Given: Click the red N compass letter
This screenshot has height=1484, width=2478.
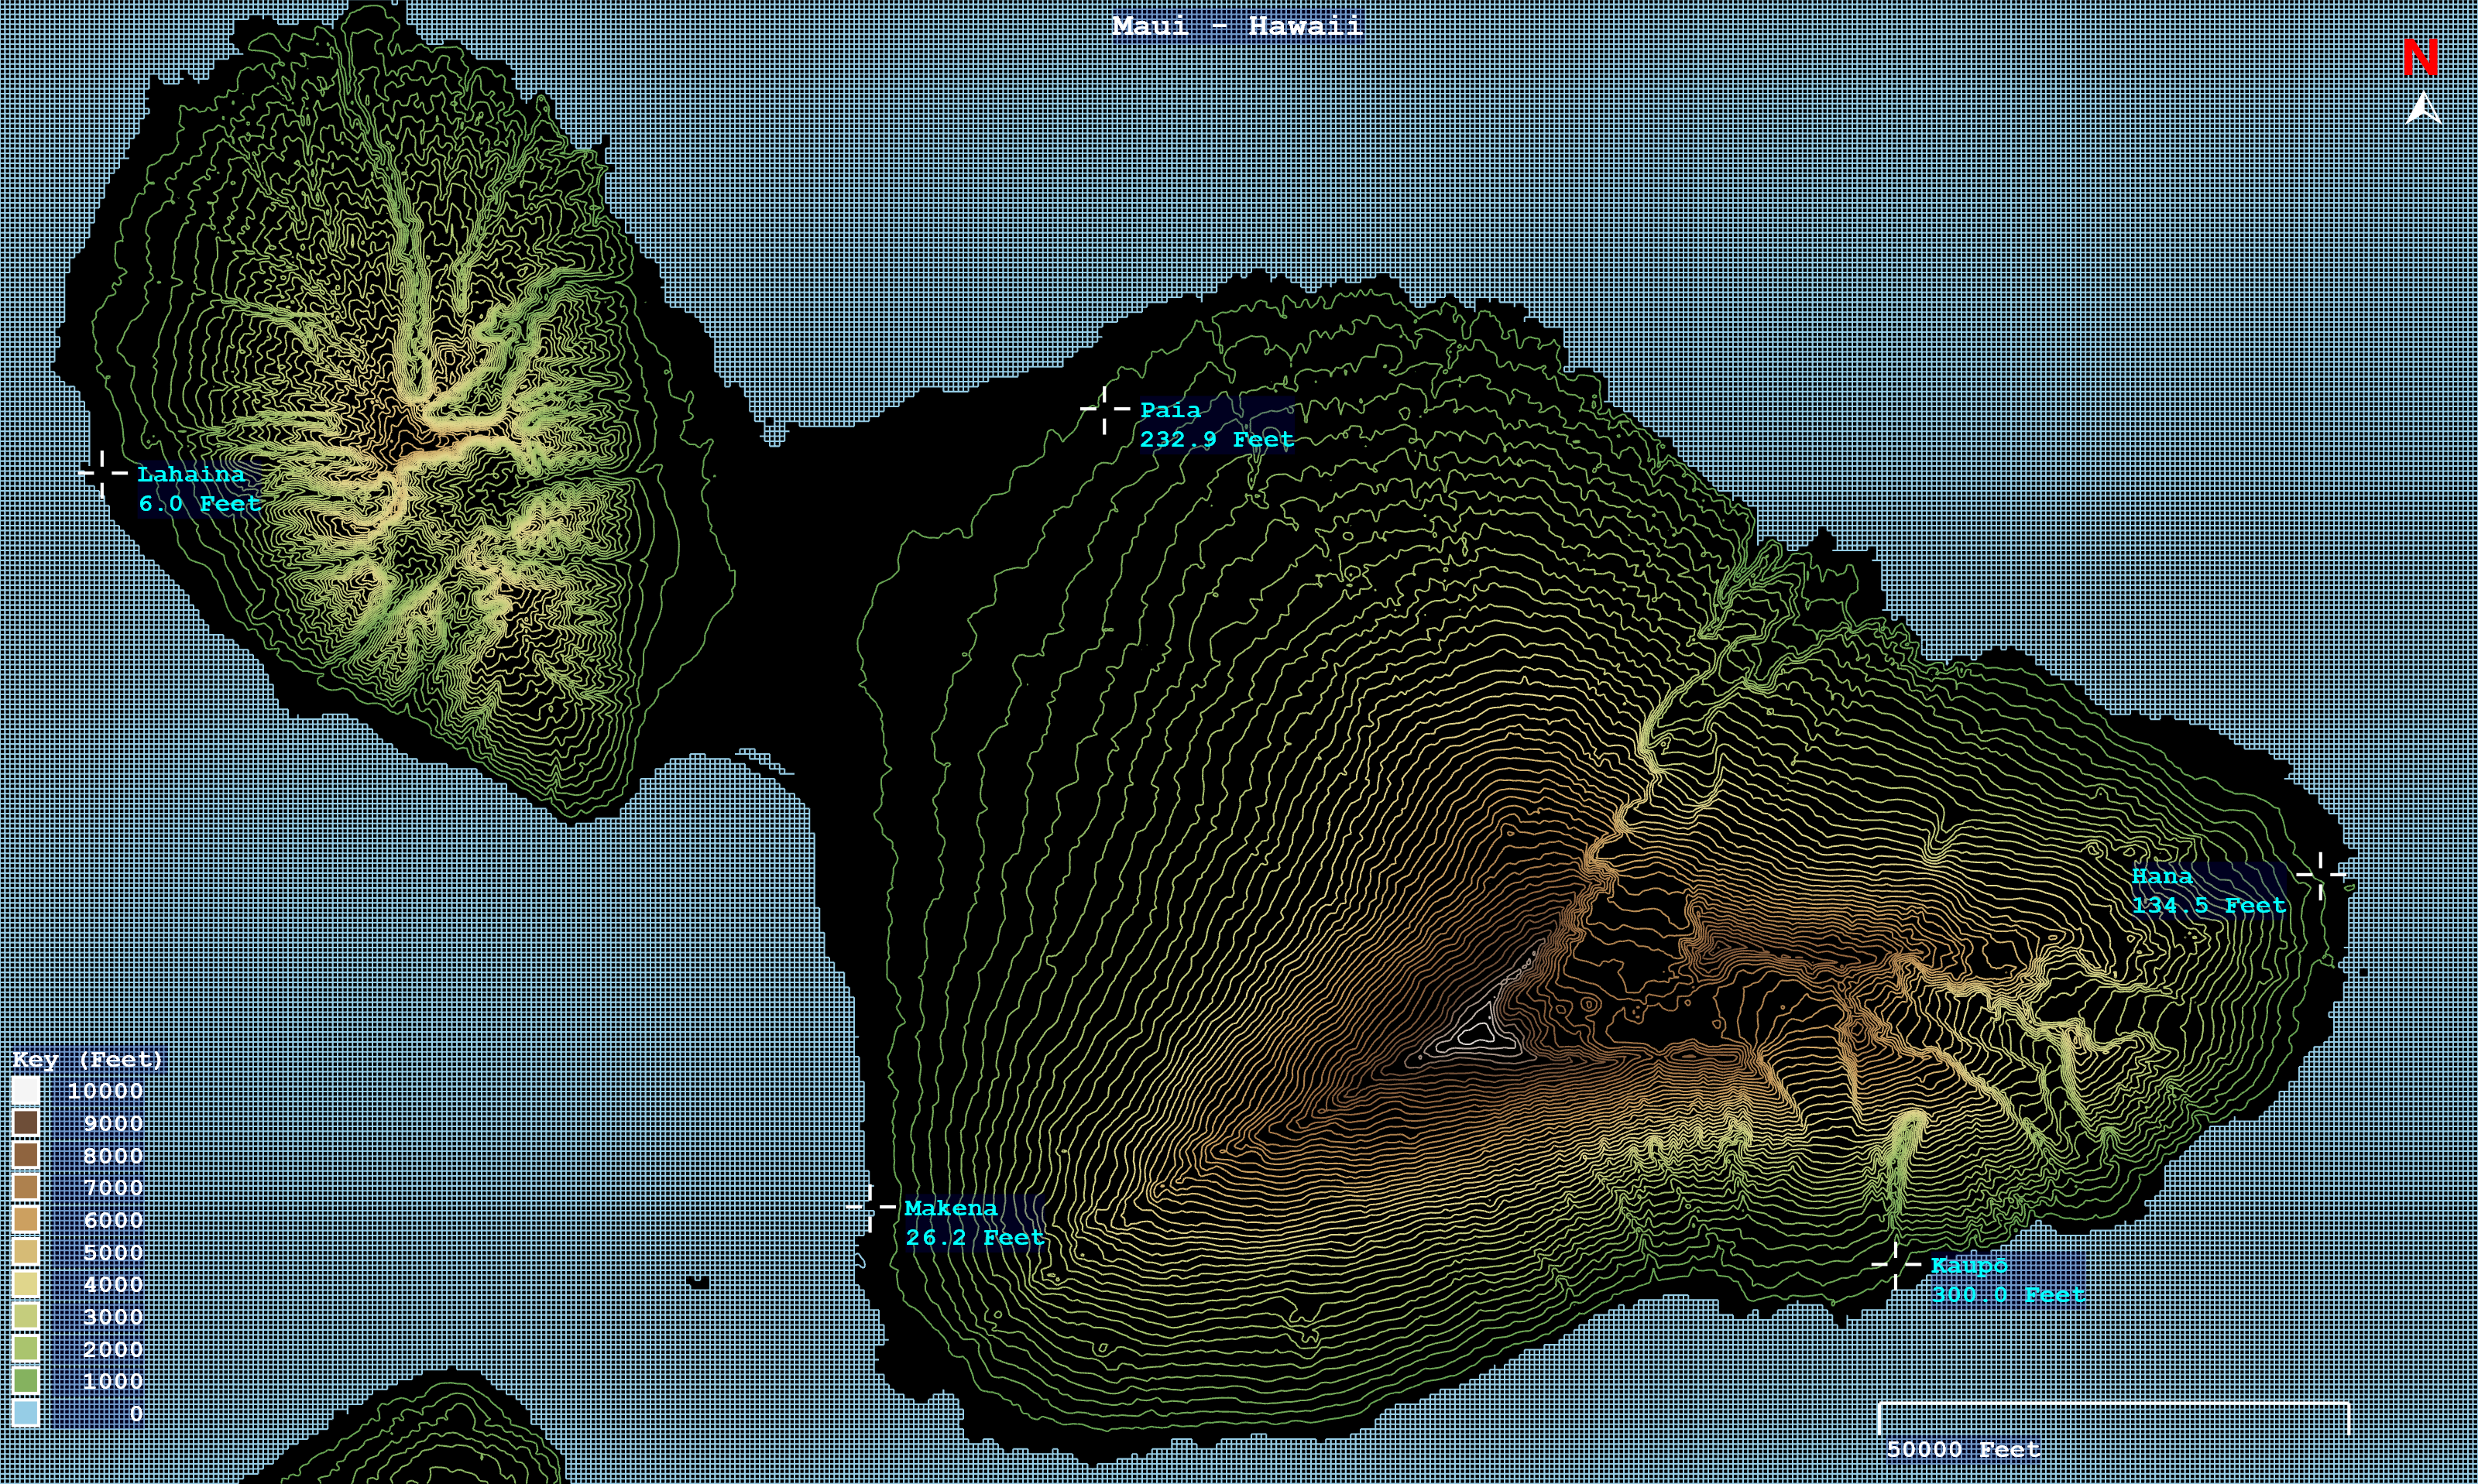Looking at the screenshot, I should pos(2421,58).
